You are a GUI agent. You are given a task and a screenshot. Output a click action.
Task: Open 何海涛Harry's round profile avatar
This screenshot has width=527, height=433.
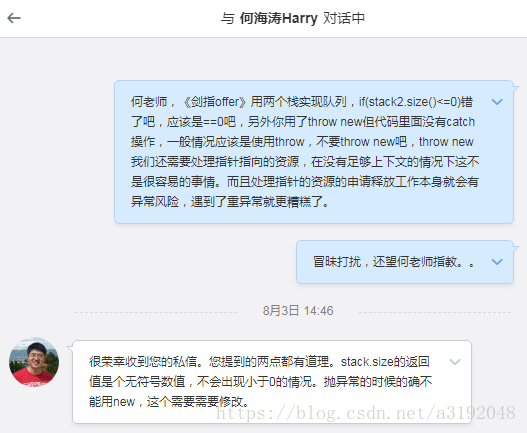[x=34, y=362]
